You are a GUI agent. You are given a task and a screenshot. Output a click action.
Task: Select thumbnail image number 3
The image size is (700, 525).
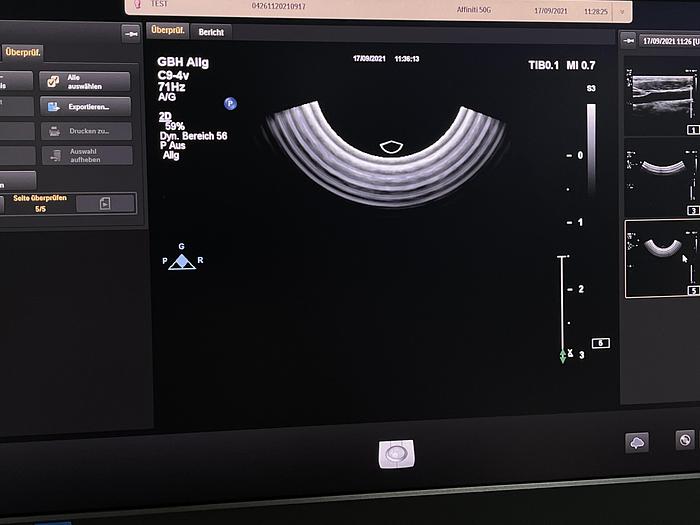click(x=662, y=179)
